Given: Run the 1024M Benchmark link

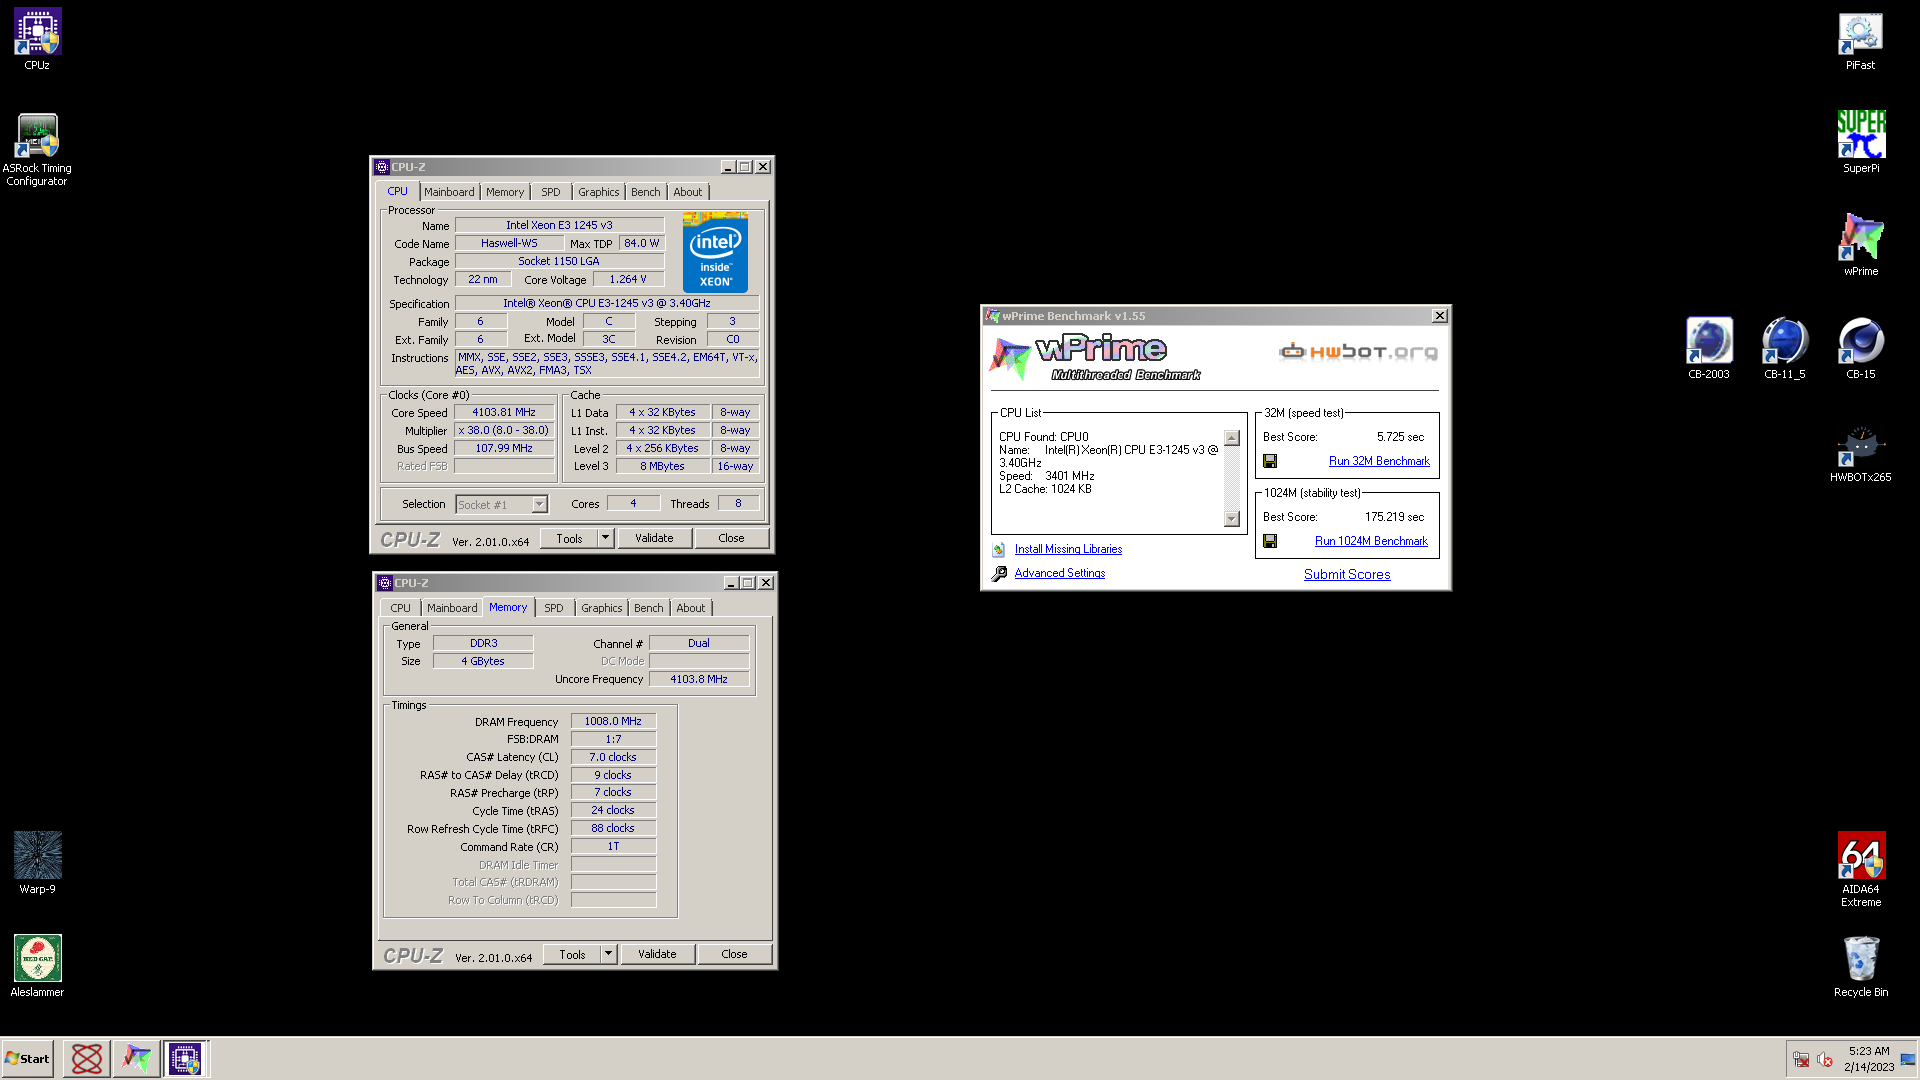Looking at the screenshot, I should [1371, 541].
